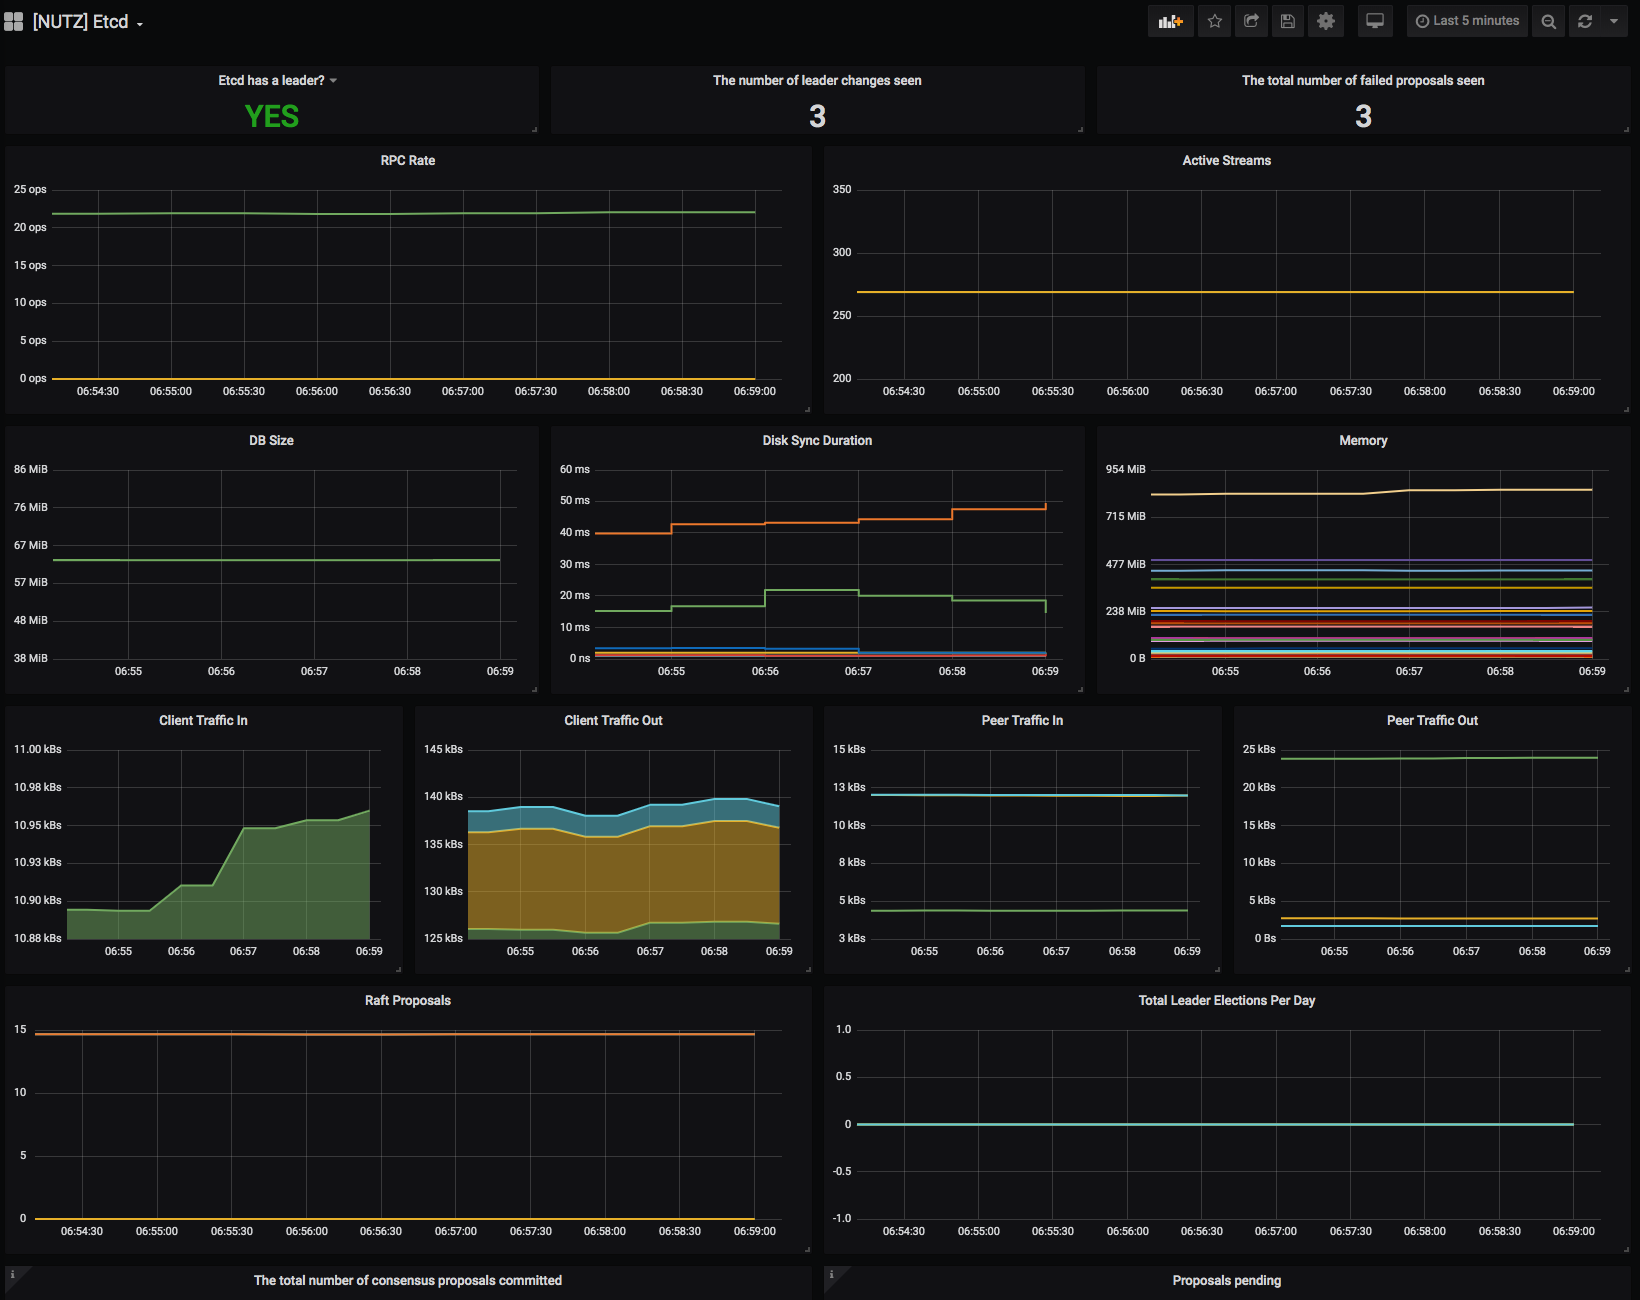Zoom out the time range
This screenshot has width=1640, height=1300.
(x=1548, y=21)
